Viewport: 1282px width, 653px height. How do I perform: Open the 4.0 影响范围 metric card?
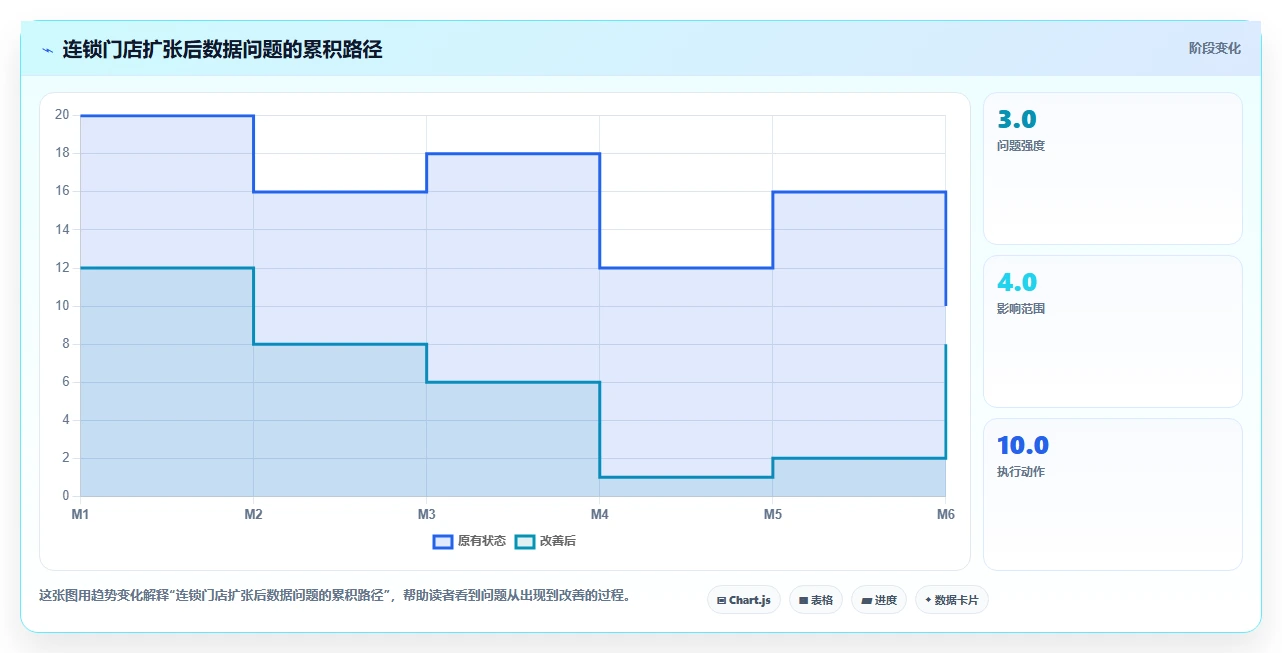pos(1113,331)
